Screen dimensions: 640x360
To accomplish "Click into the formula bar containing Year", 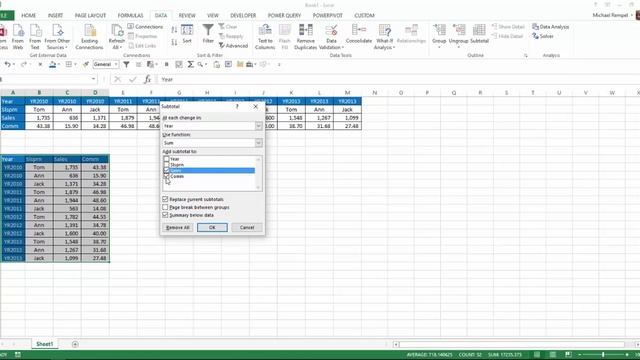I will (x=398, y=79).
